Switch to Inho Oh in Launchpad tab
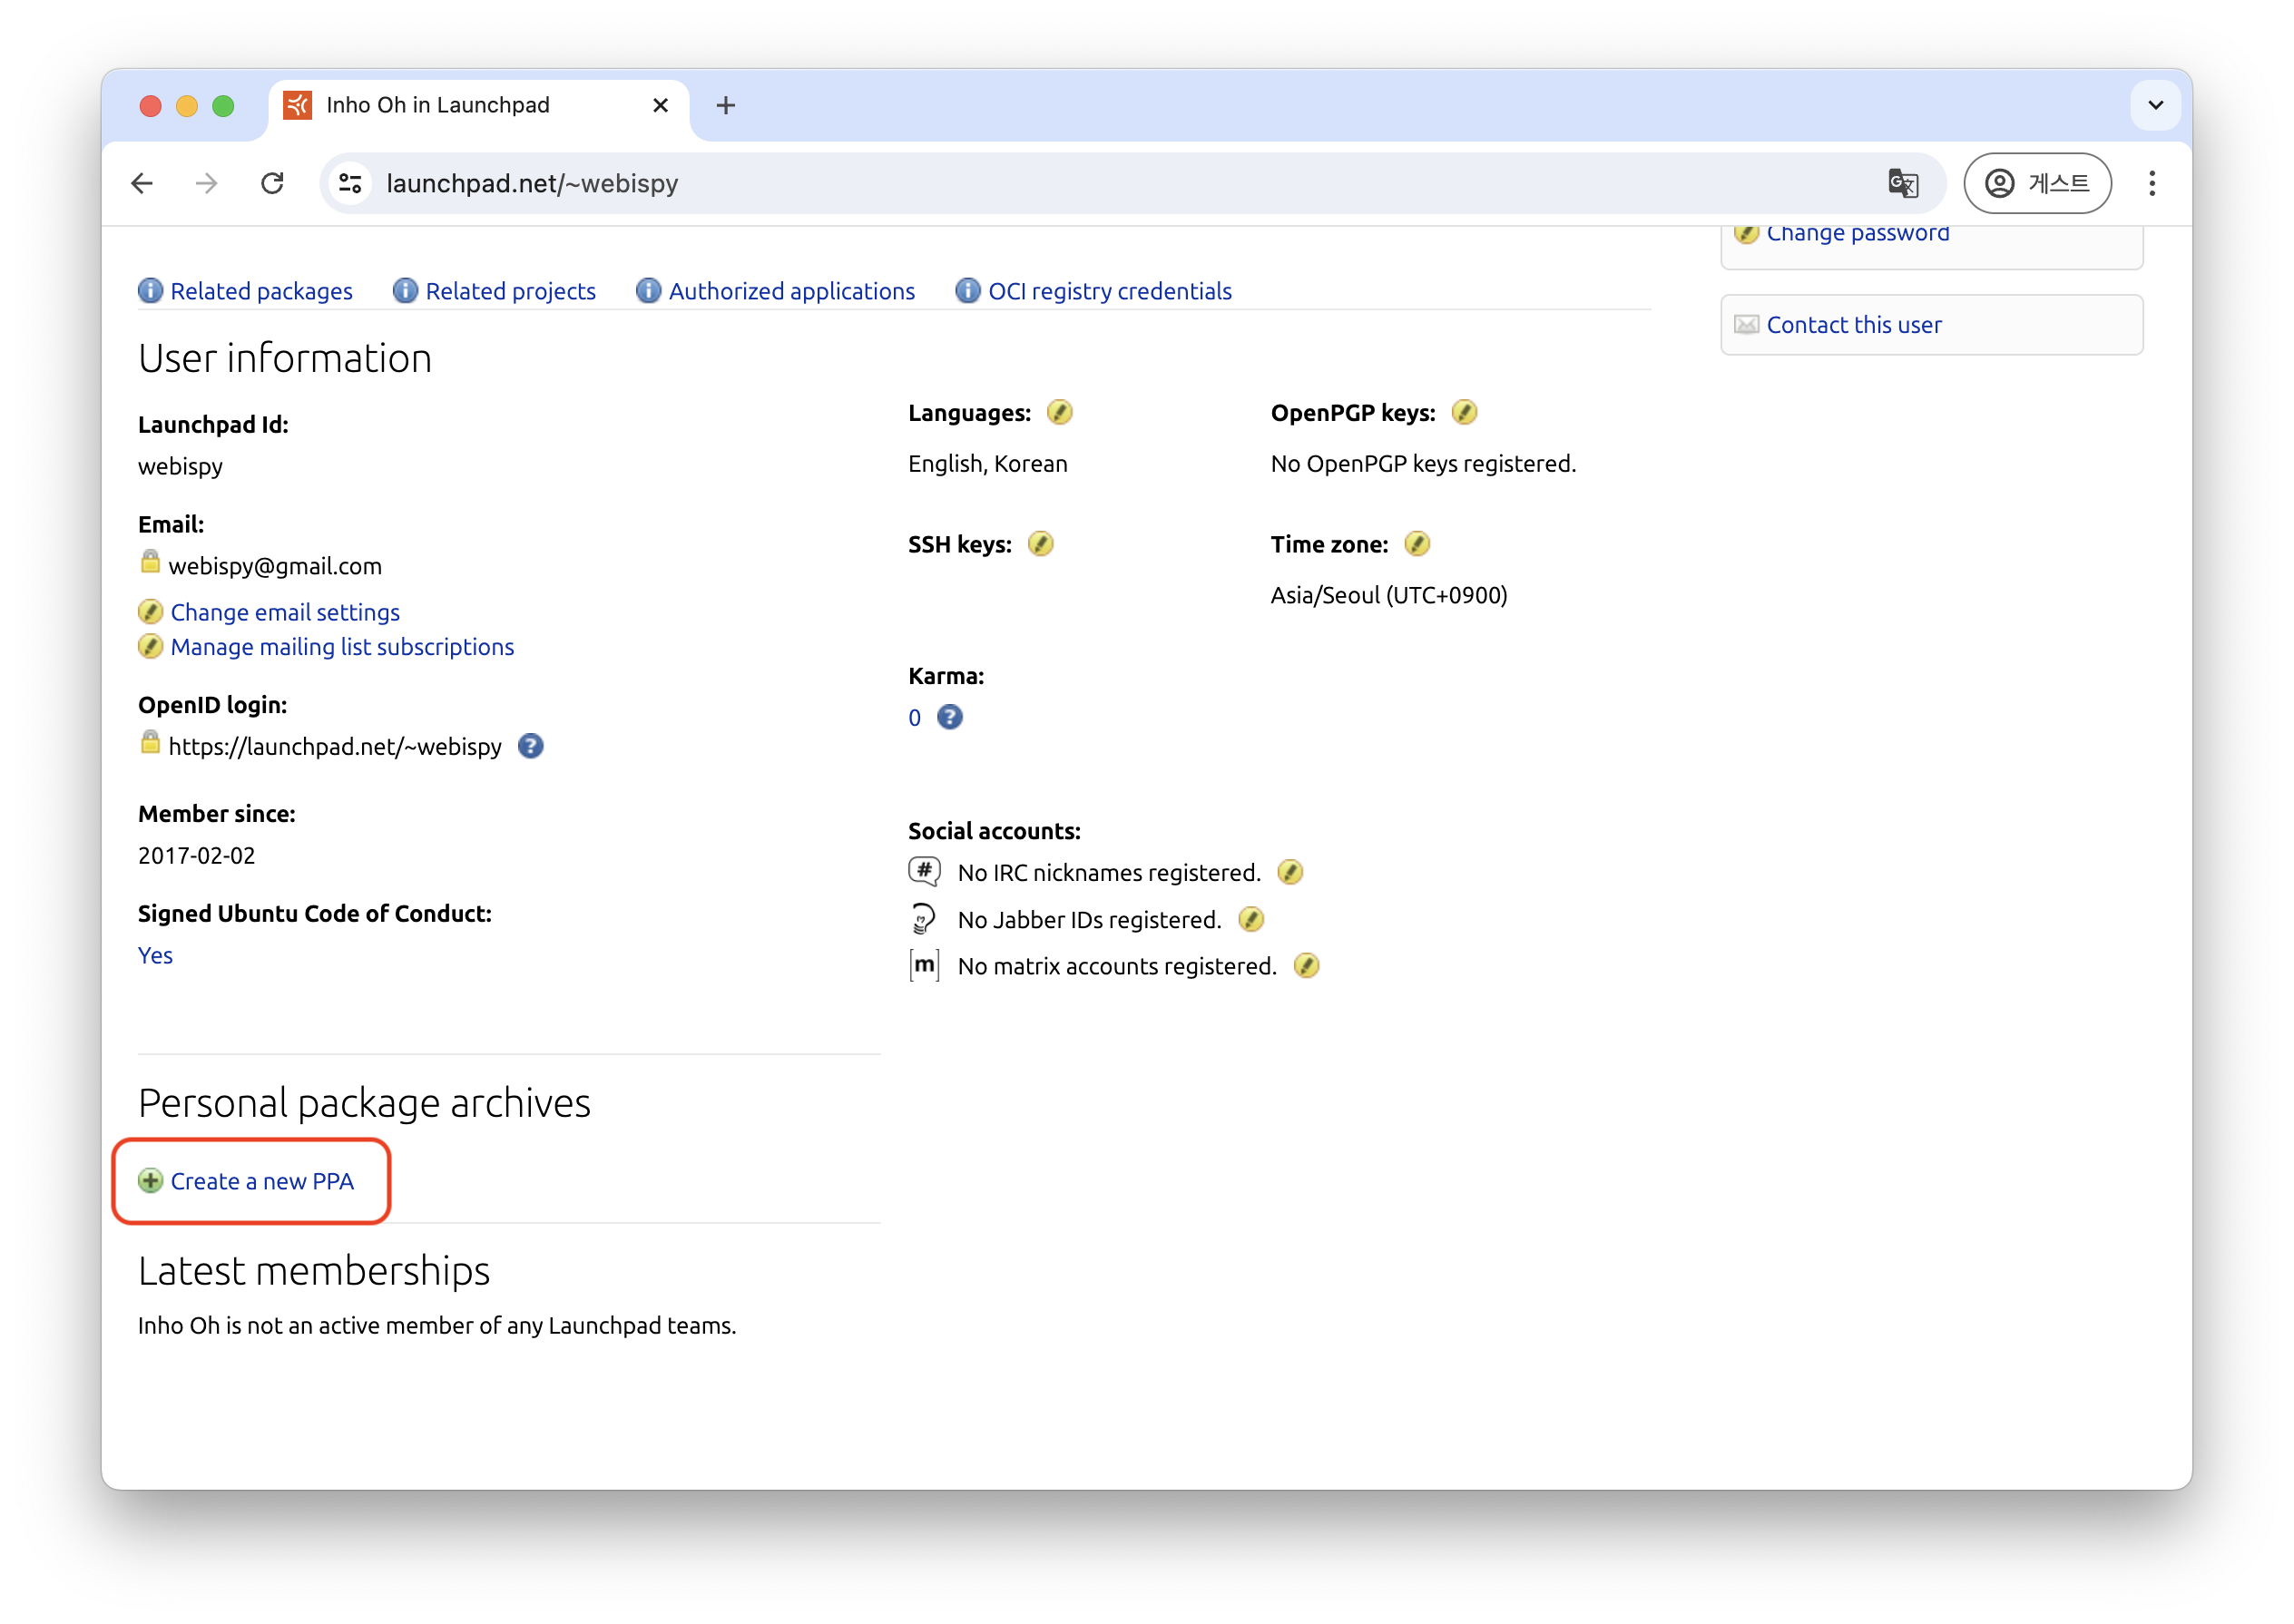This screenshot has height=1624, width=2294. coord(478,105)
